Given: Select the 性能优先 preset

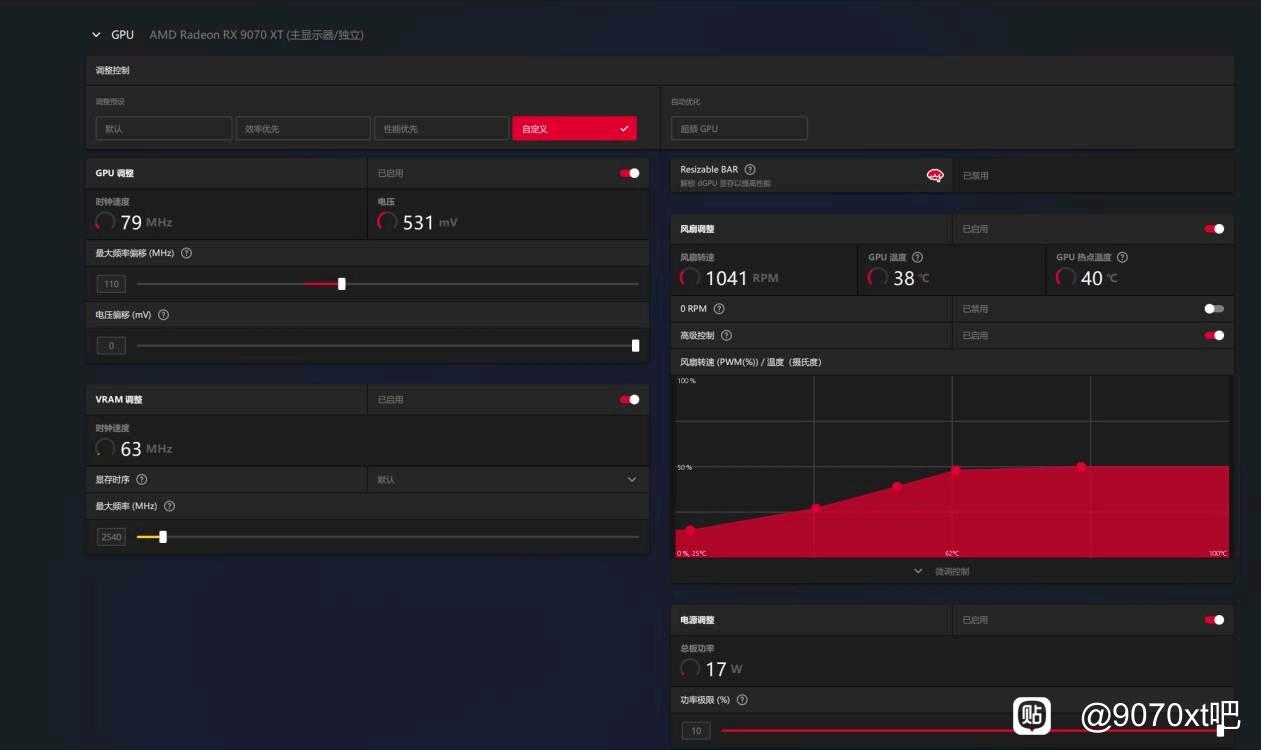Looking at the screenshot, I should click(x=441, y=129).
